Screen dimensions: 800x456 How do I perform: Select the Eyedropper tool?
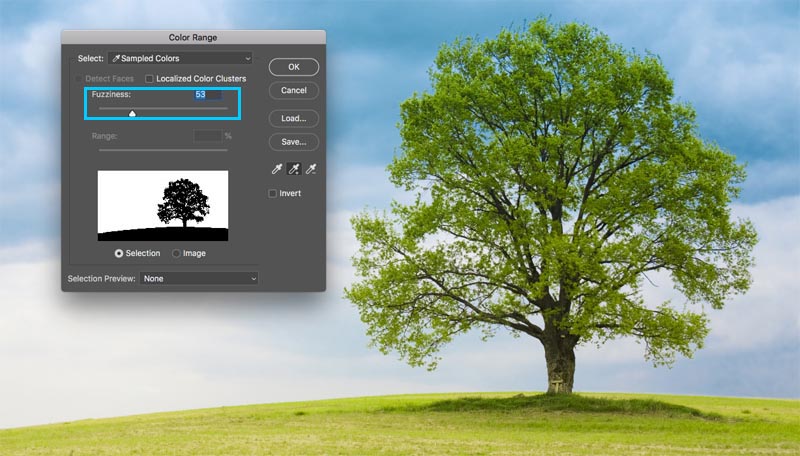[276, 169]
